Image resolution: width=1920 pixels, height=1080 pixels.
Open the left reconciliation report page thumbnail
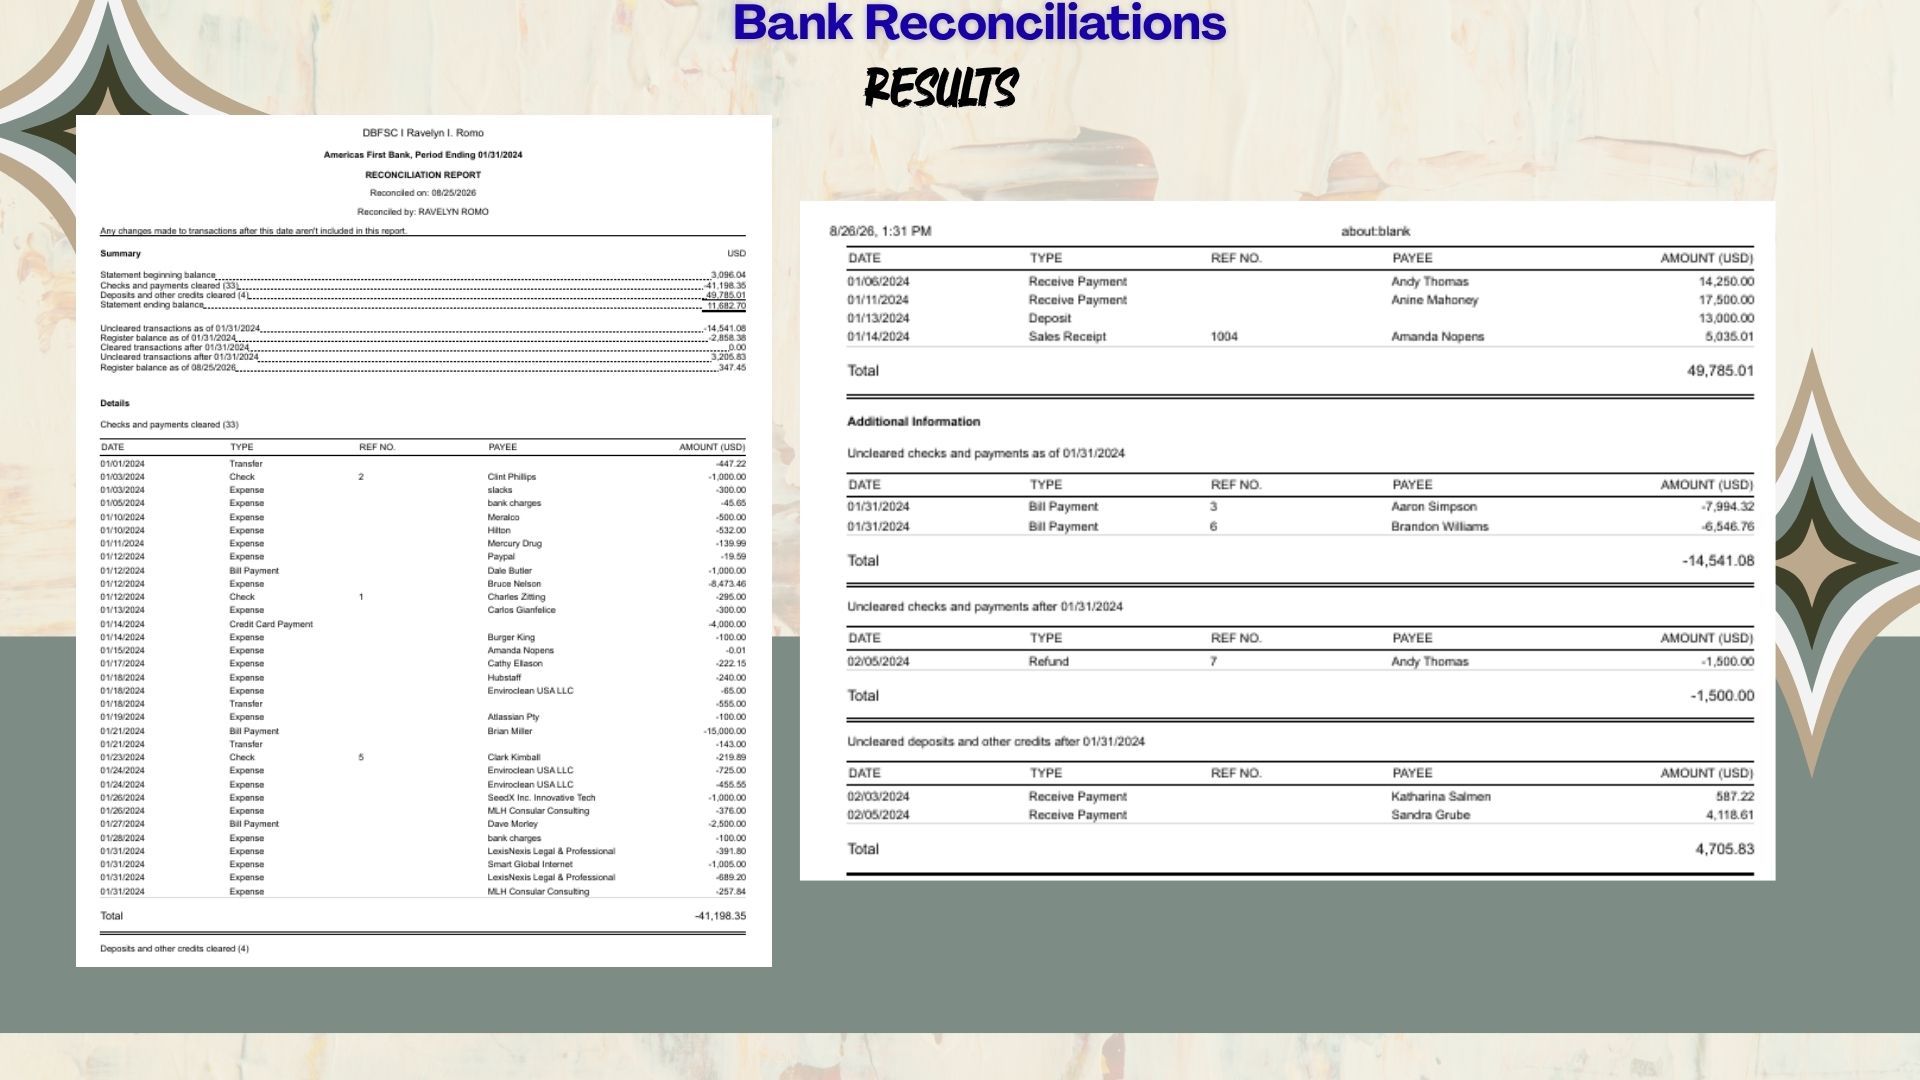click(423, 541)
